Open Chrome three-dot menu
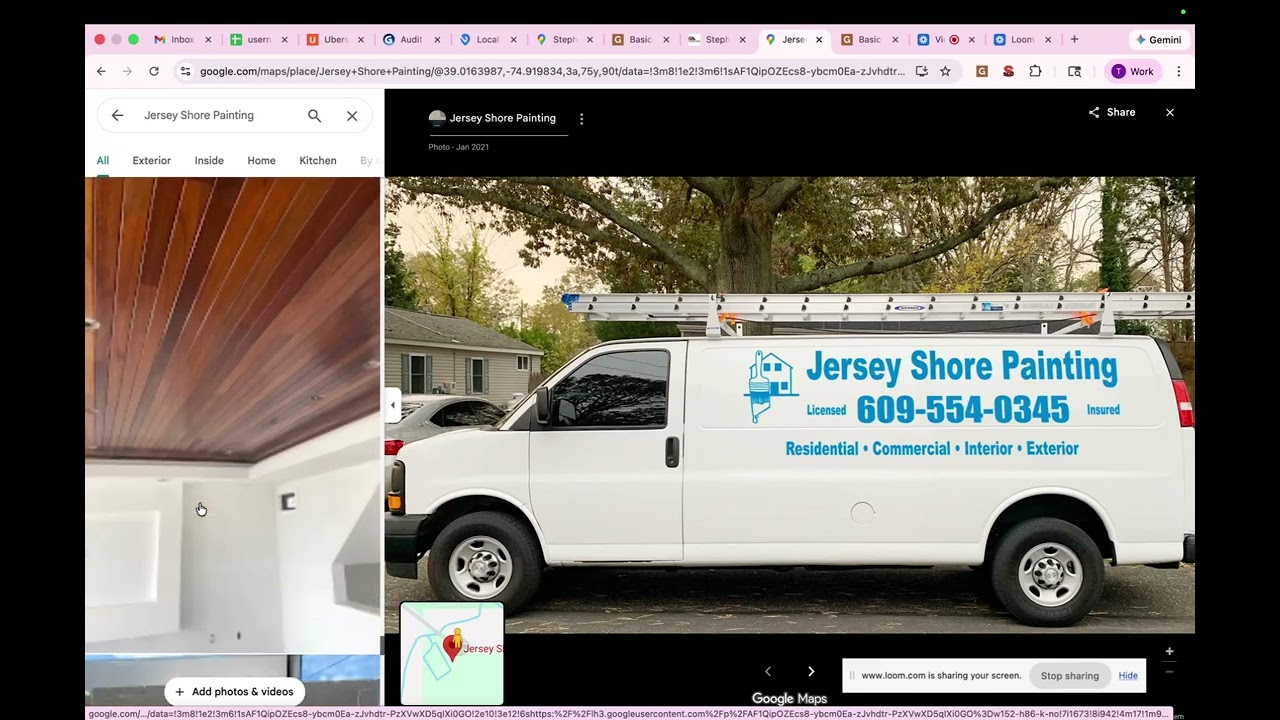 tap(1178, 71)
